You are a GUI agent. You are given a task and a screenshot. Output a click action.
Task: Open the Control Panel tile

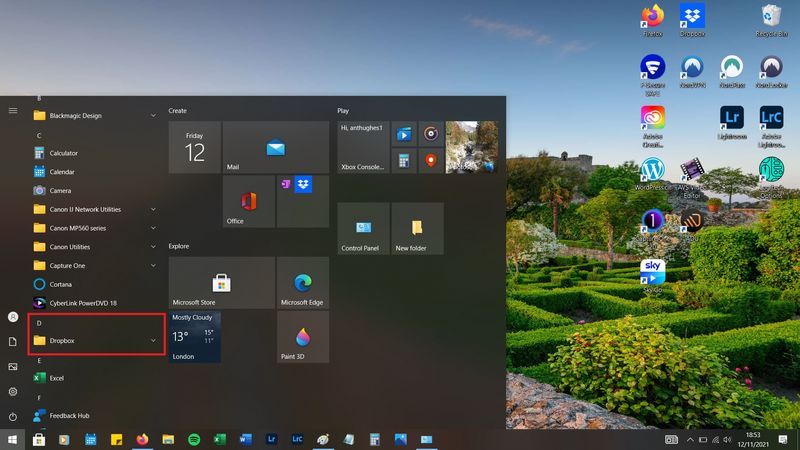pos(363,229)
